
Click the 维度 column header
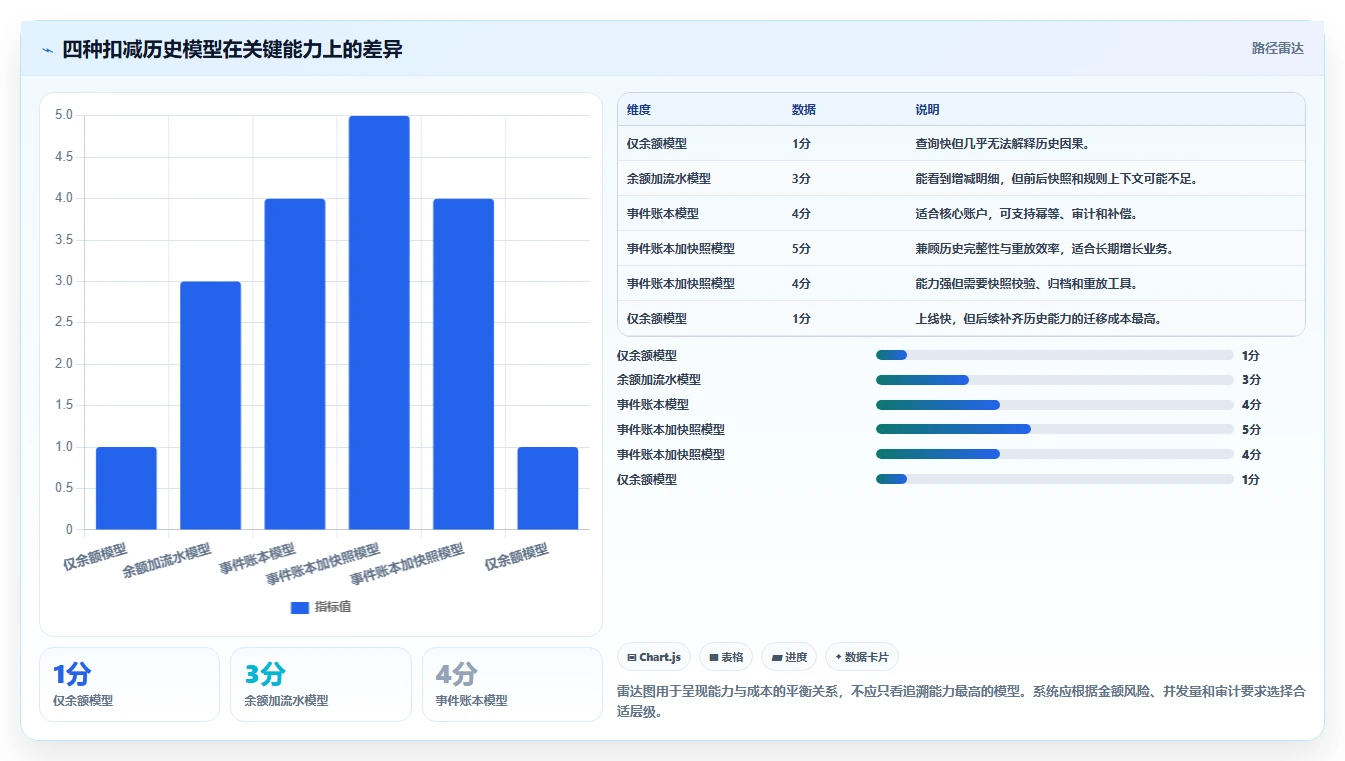click(639, 110)
